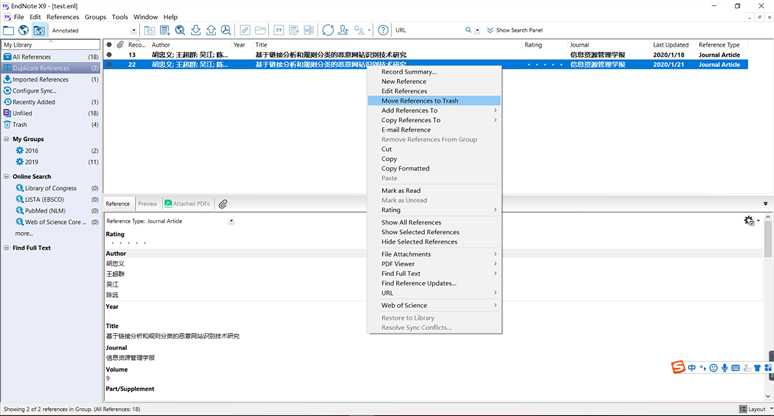The image size is (774, 416).
Task: Click Show Search Panel
Action: coord(515,30)
